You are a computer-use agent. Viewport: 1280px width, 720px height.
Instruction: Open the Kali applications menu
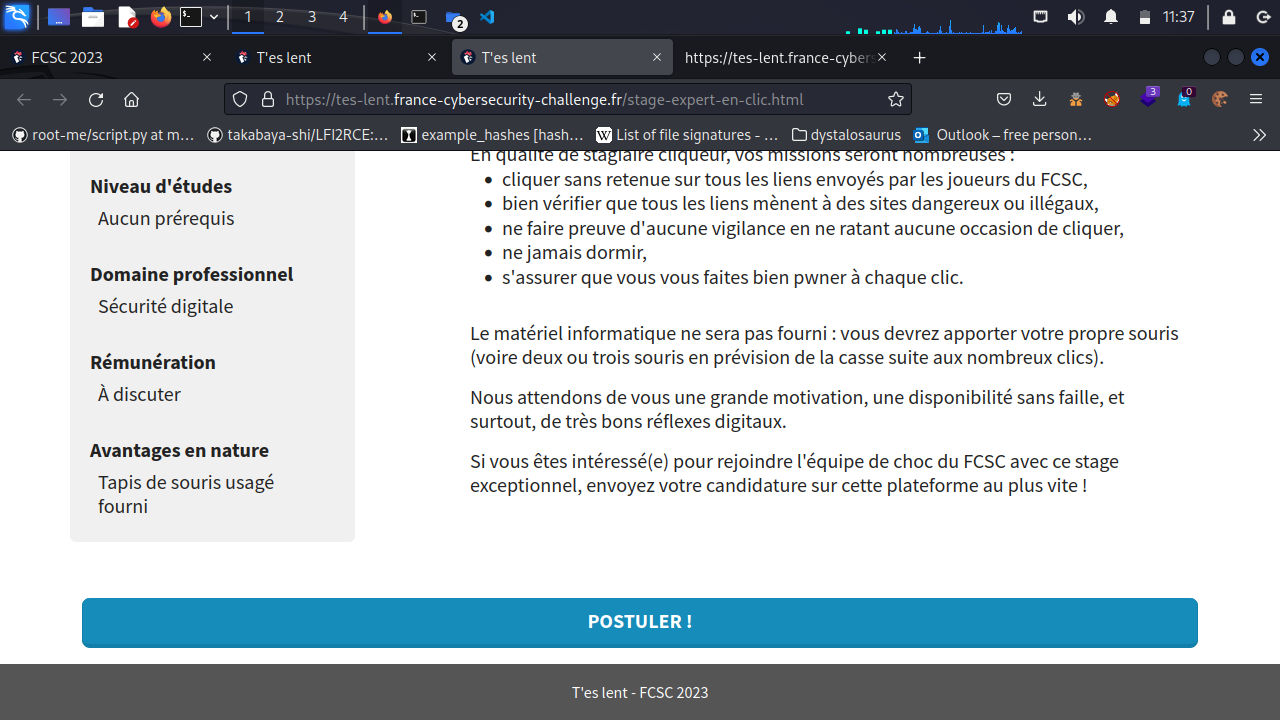pos(17,17)
